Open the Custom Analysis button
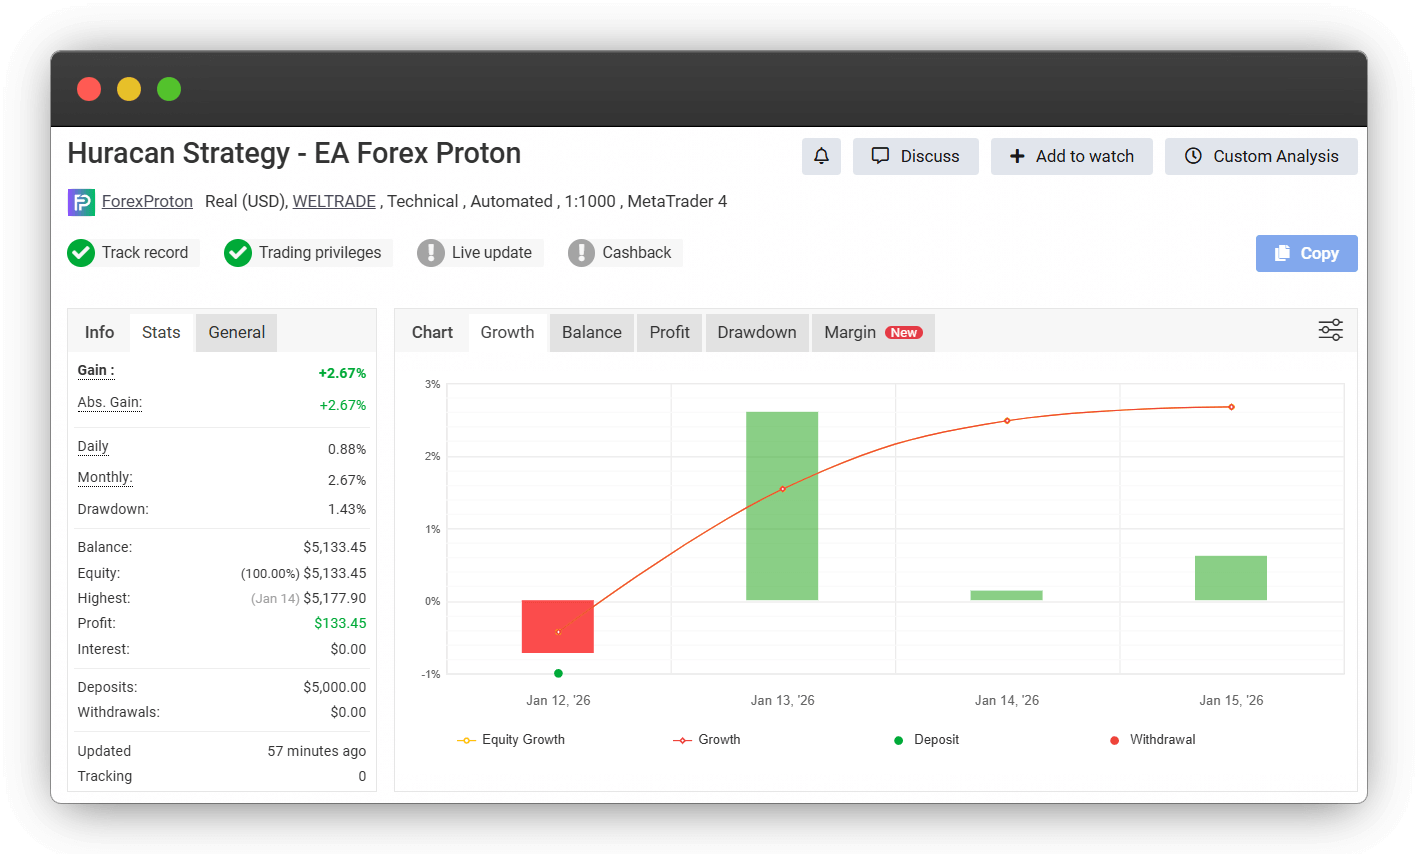 (x=1261, y=156)
